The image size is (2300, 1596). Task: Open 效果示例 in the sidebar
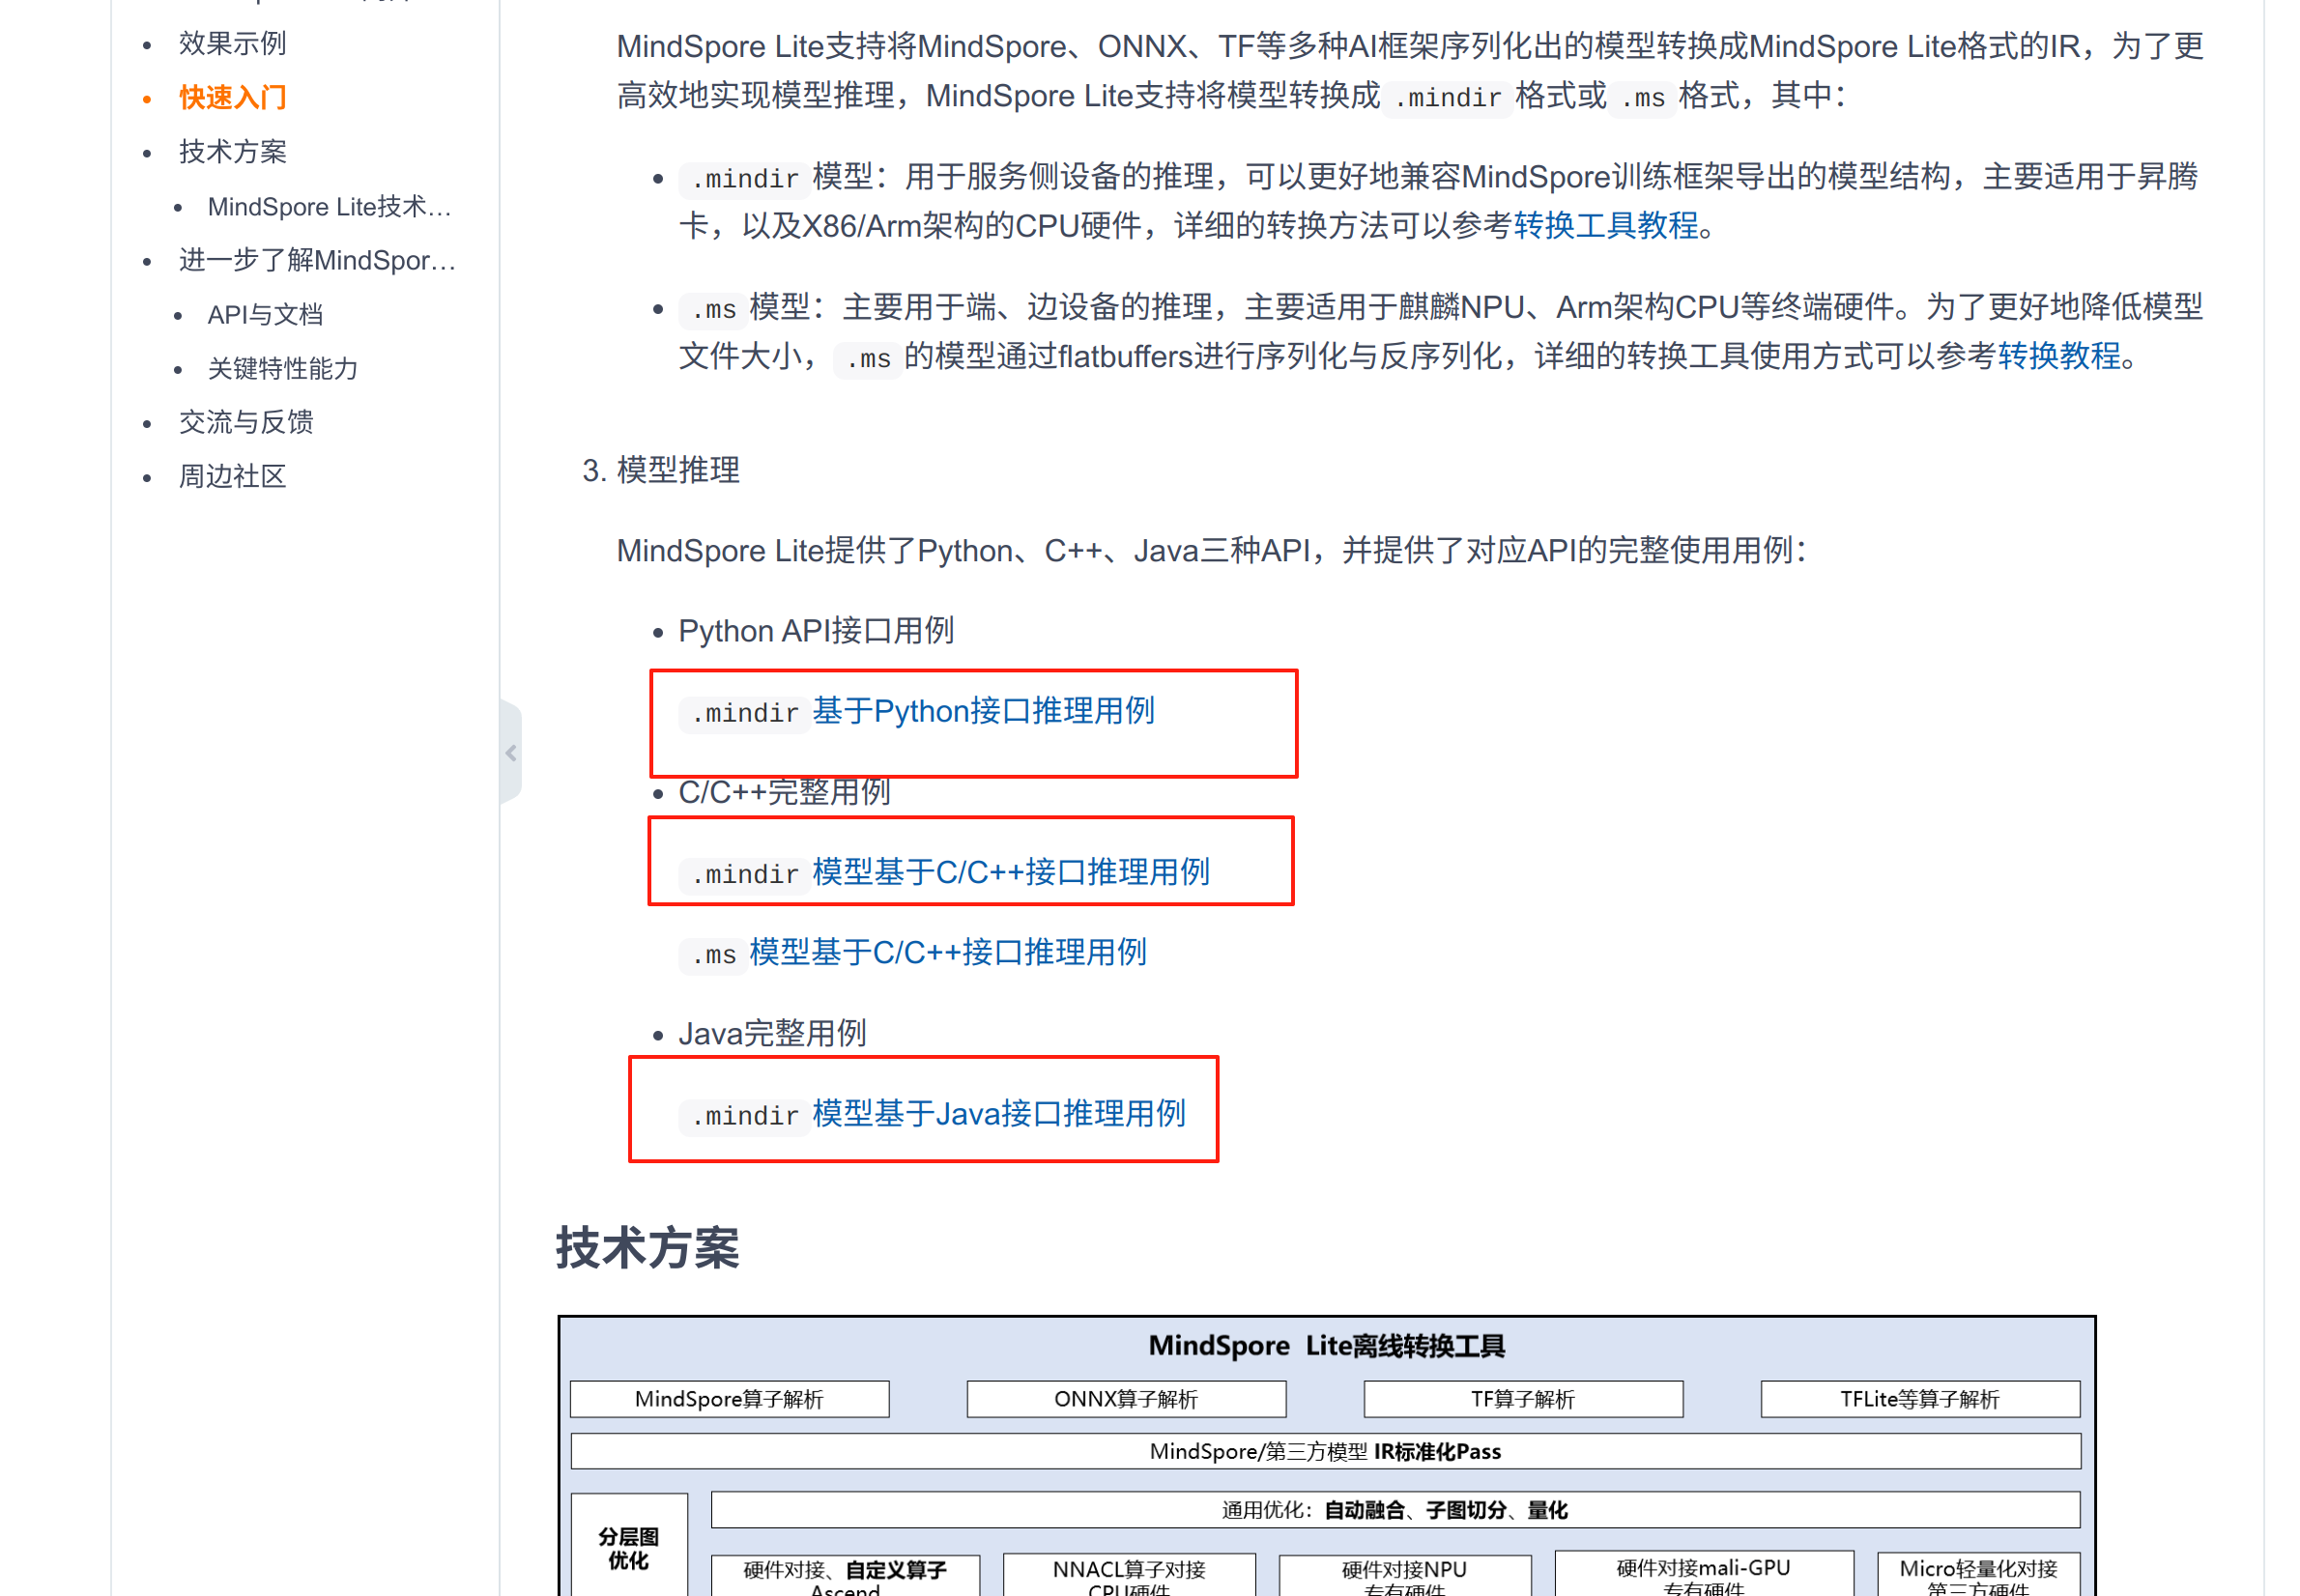[232, 43]
